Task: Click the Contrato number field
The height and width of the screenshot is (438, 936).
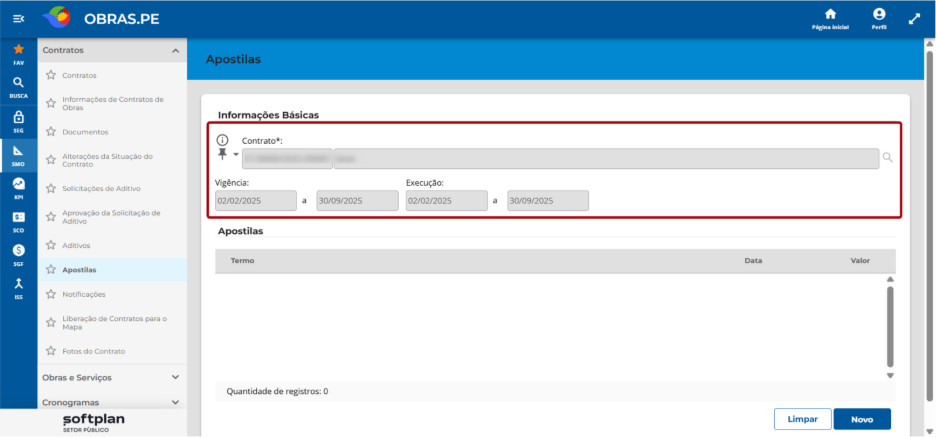Action: [x=287, y=159]
